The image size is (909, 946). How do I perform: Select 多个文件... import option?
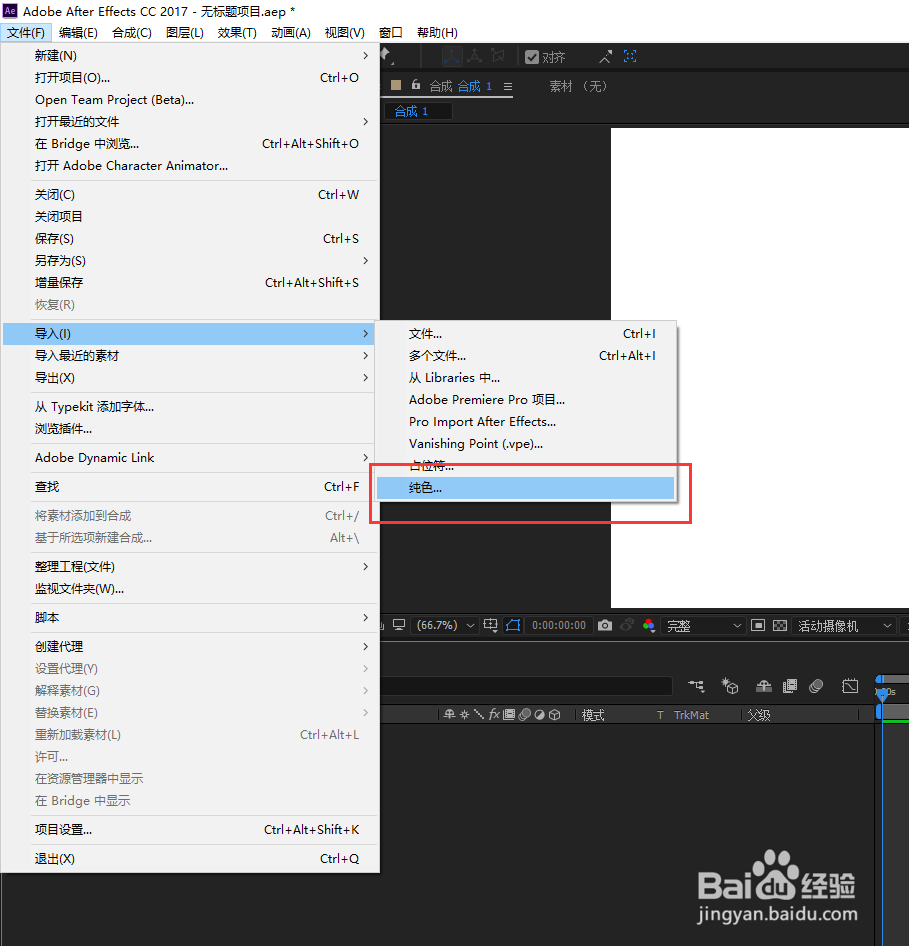pyautogui.click(x=525, y=356)
